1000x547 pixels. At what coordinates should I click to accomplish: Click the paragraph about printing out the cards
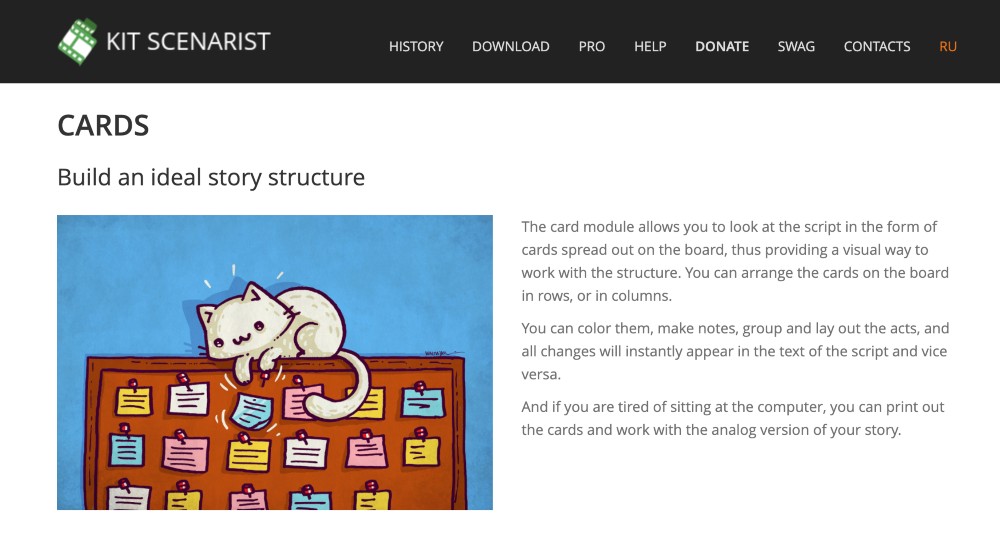733,419
